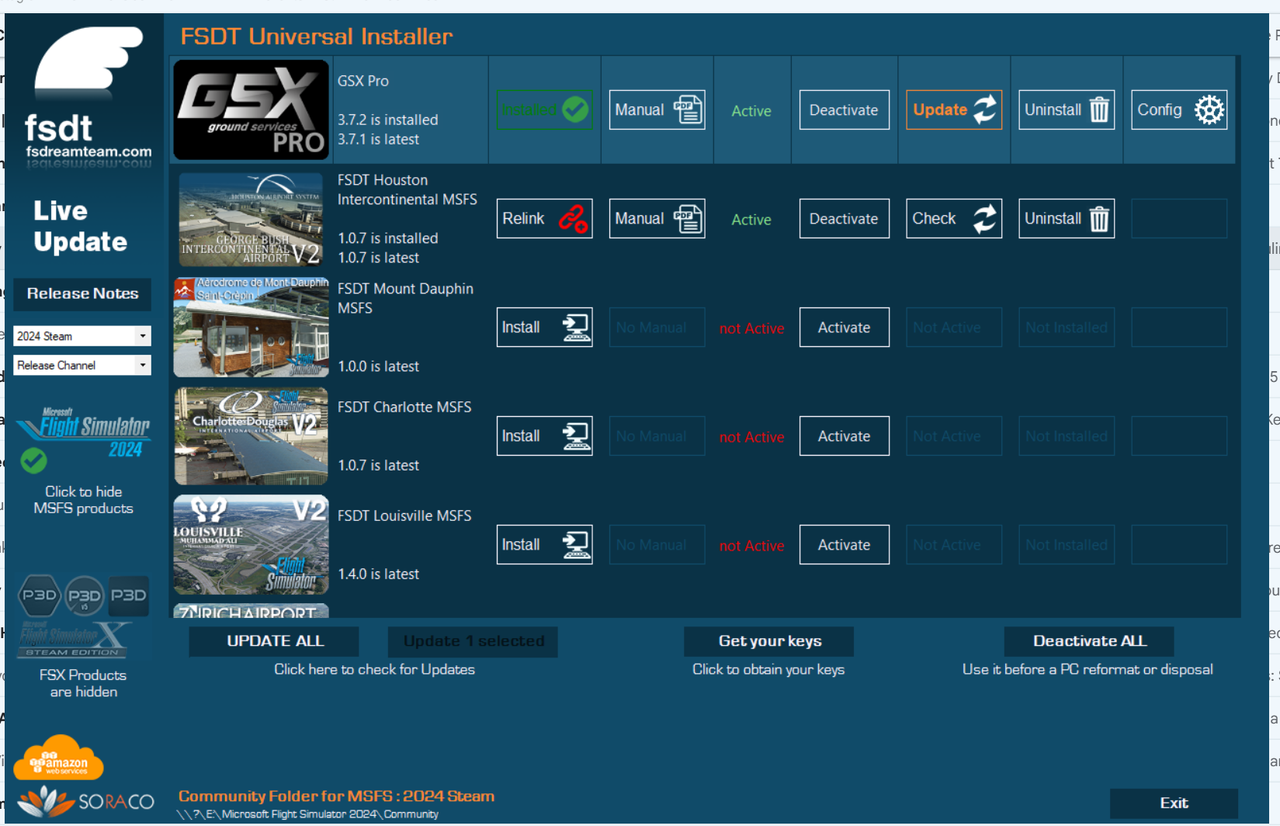Click "not Active" status for Louisville

coord(752,546)
